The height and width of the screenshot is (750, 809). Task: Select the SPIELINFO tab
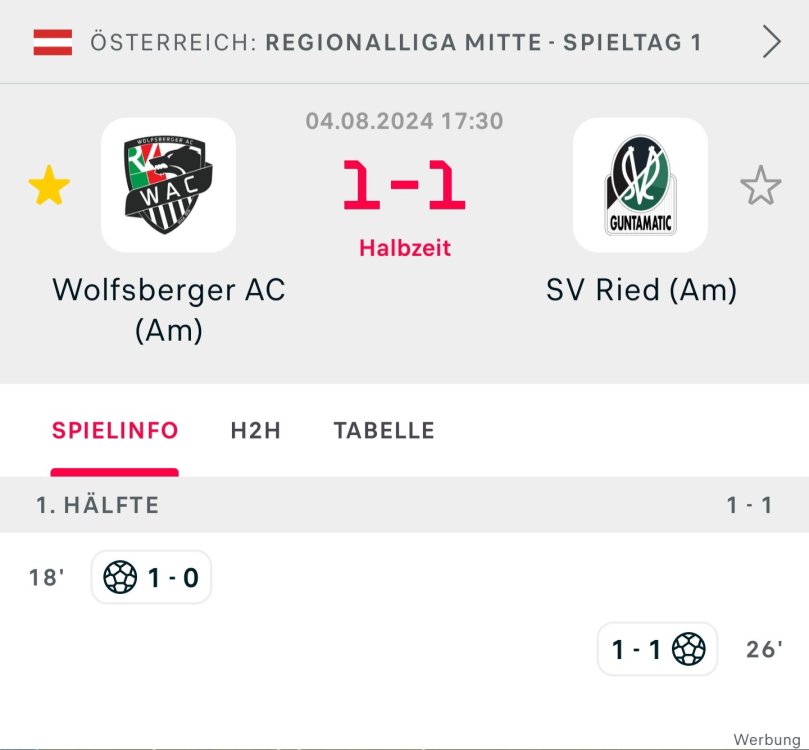point(115,431)
